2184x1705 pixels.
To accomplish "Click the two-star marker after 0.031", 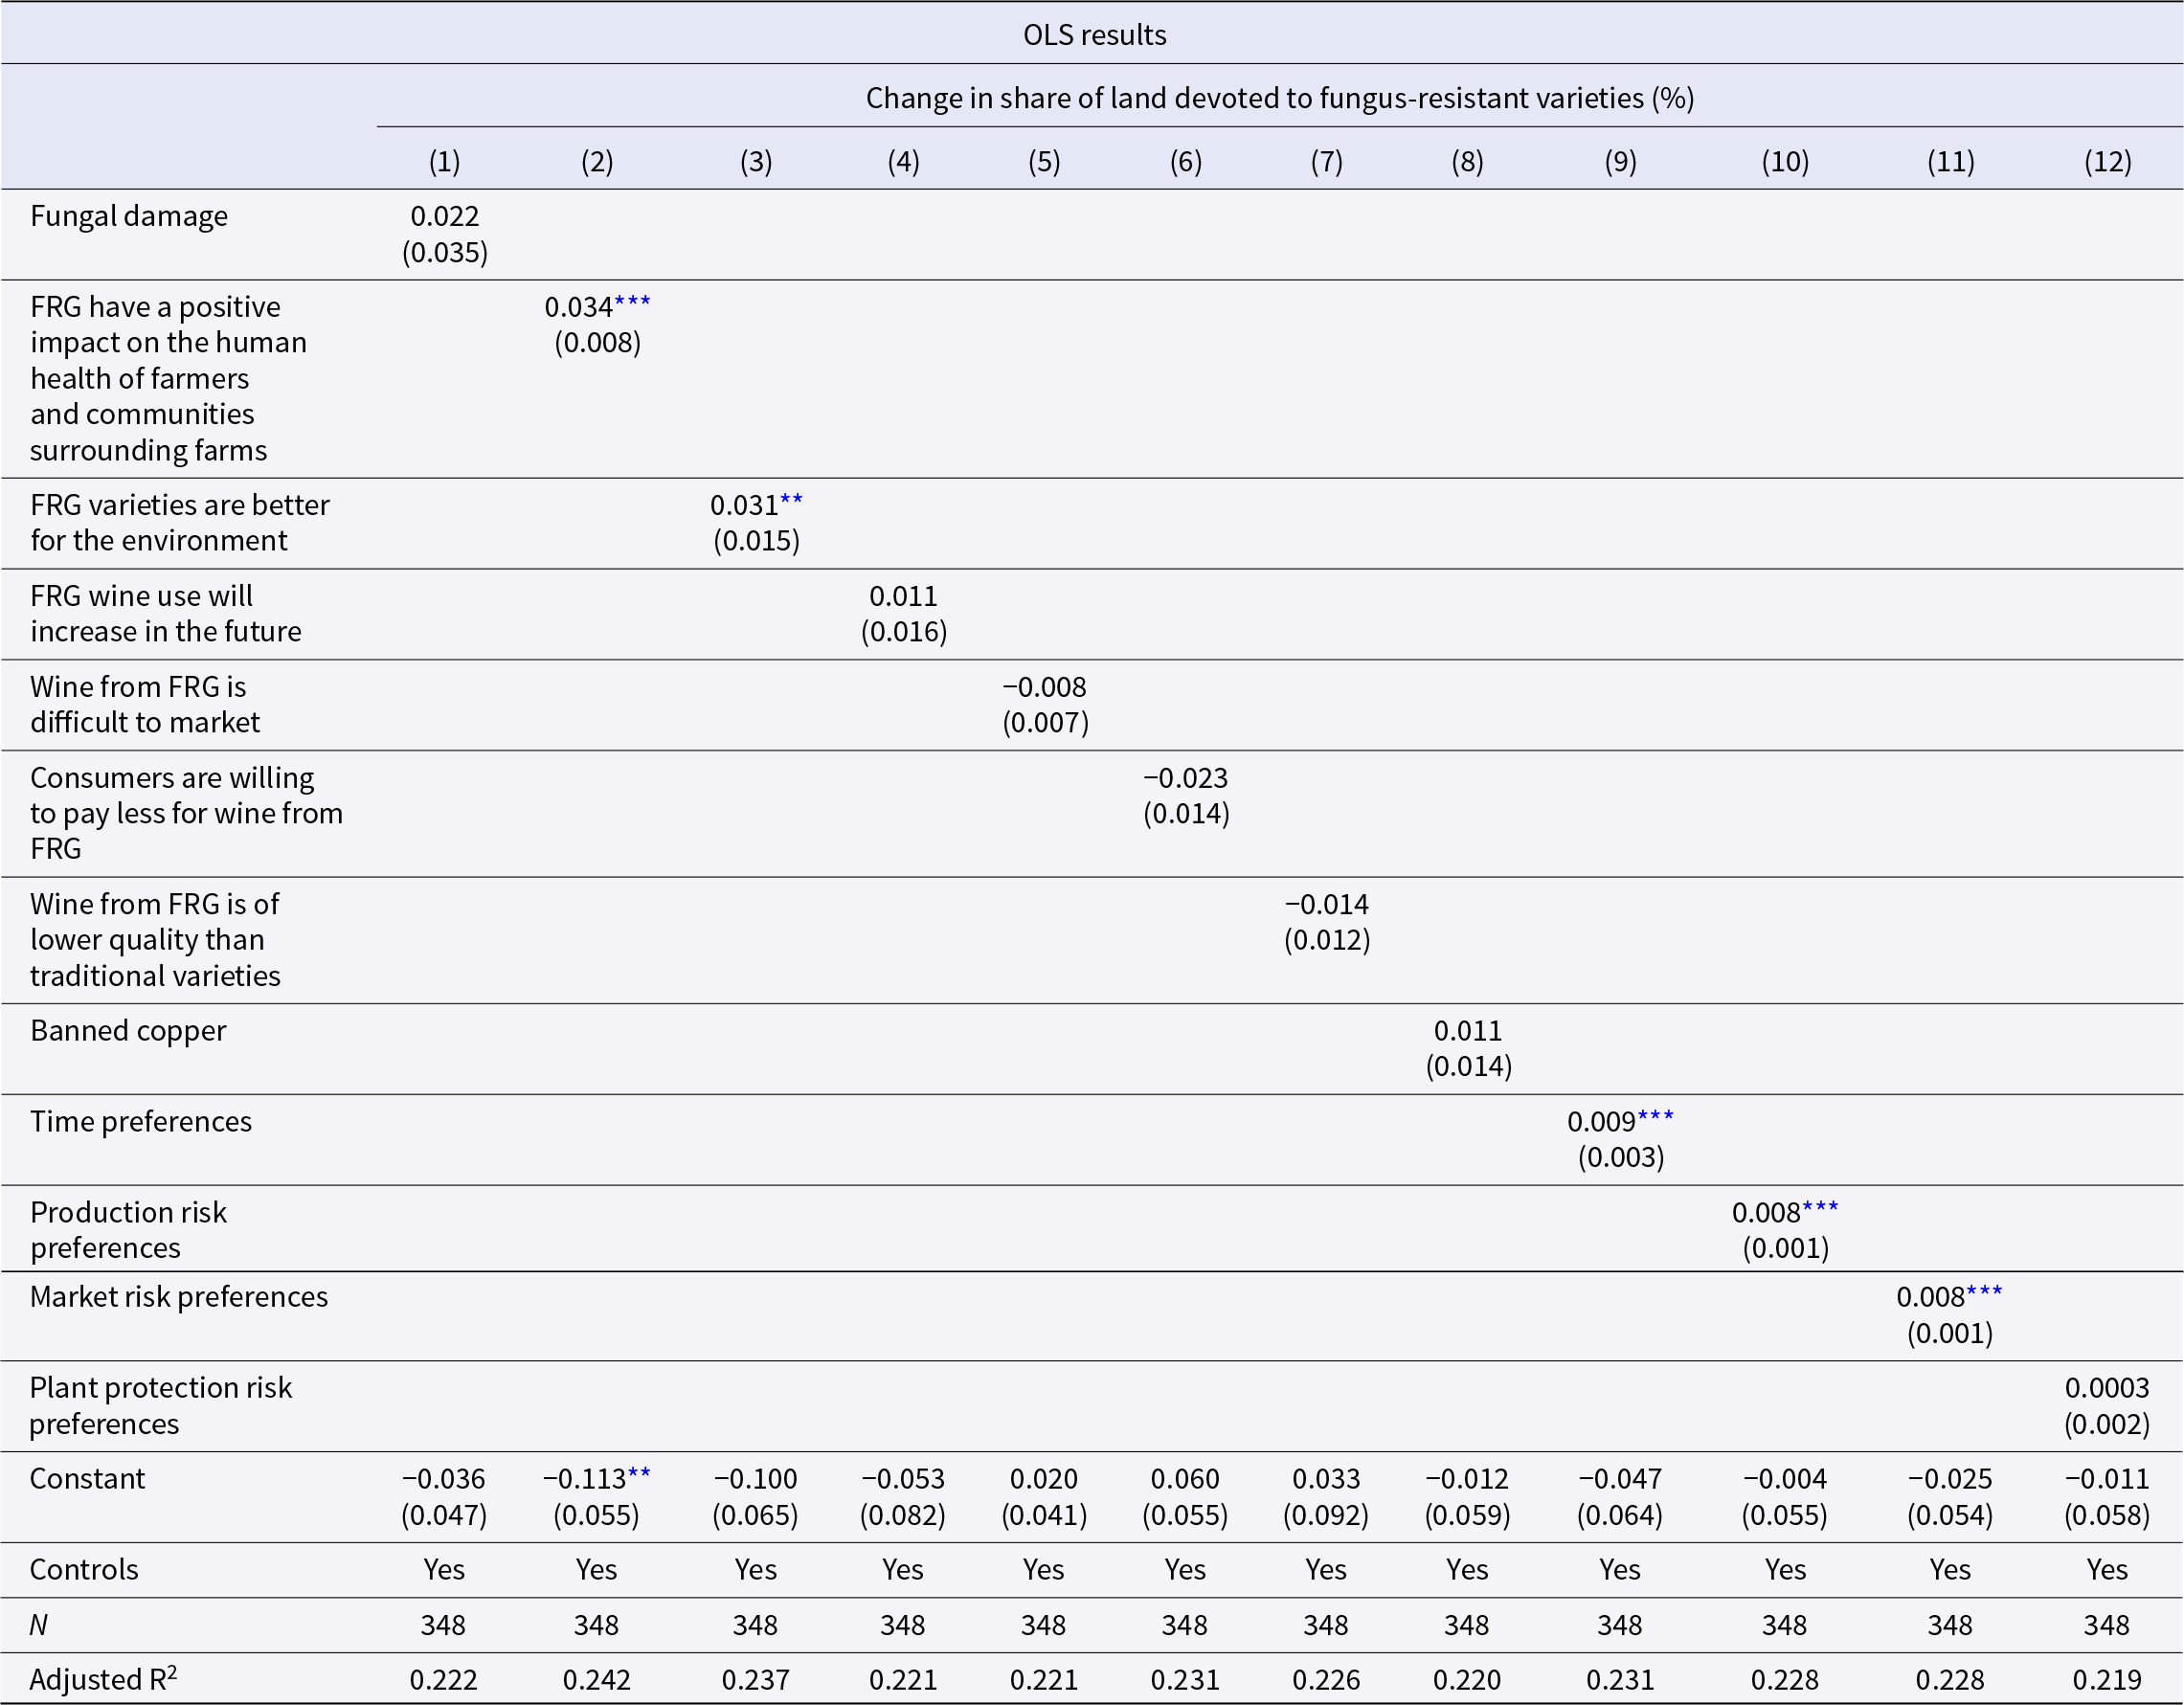I will (791, 500).
